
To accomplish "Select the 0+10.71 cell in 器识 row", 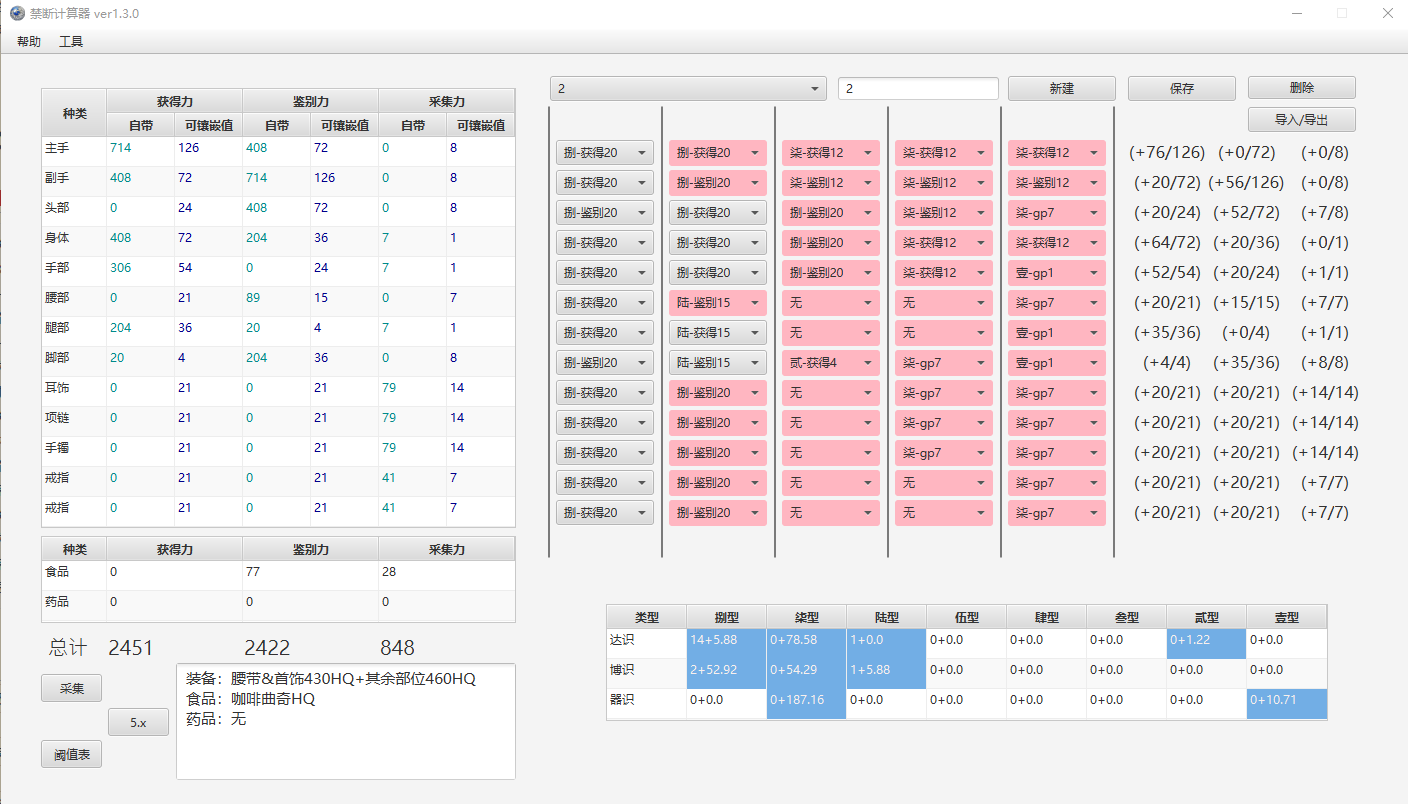I will (x=1286, y=704).
